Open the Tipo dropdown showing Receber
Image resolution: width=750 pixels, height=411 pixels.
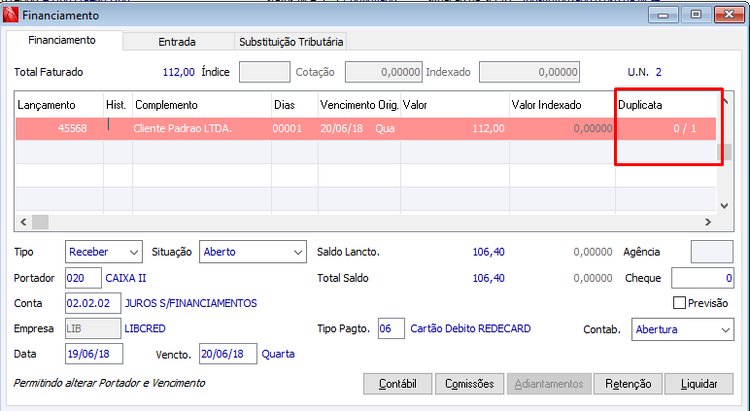click(104, 252)
